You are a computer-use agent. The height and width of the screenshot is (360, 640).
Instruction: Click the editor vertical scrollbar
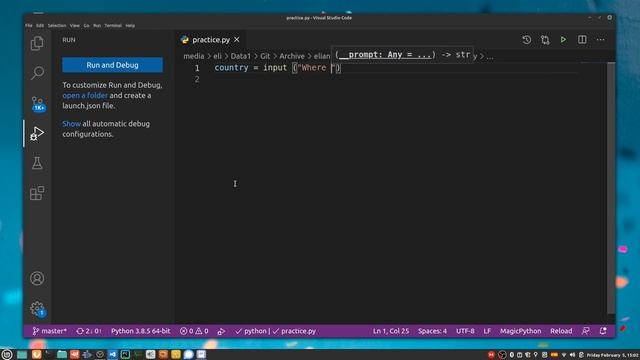pos(611,188)
